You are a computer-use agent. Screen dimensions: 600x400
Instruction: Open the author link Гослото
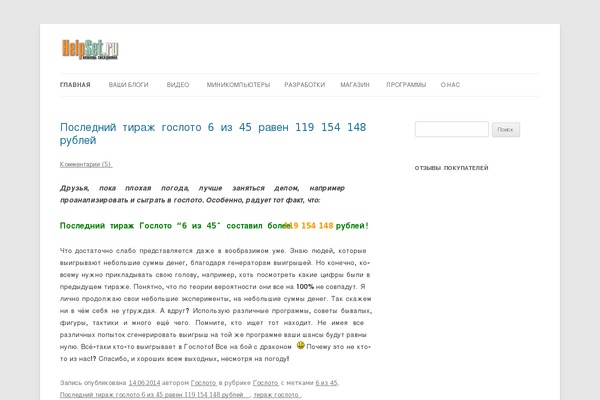pos(204,383)
